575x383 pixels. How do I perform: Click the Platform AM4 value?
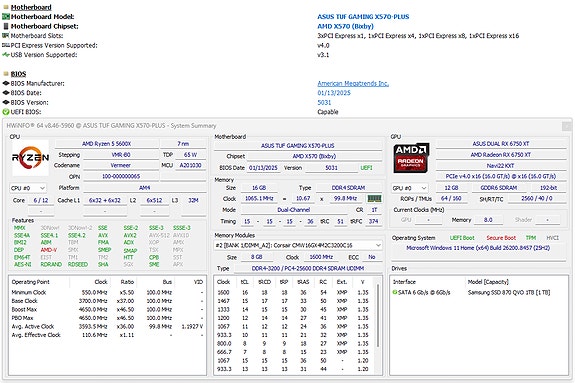pos(144,188)
